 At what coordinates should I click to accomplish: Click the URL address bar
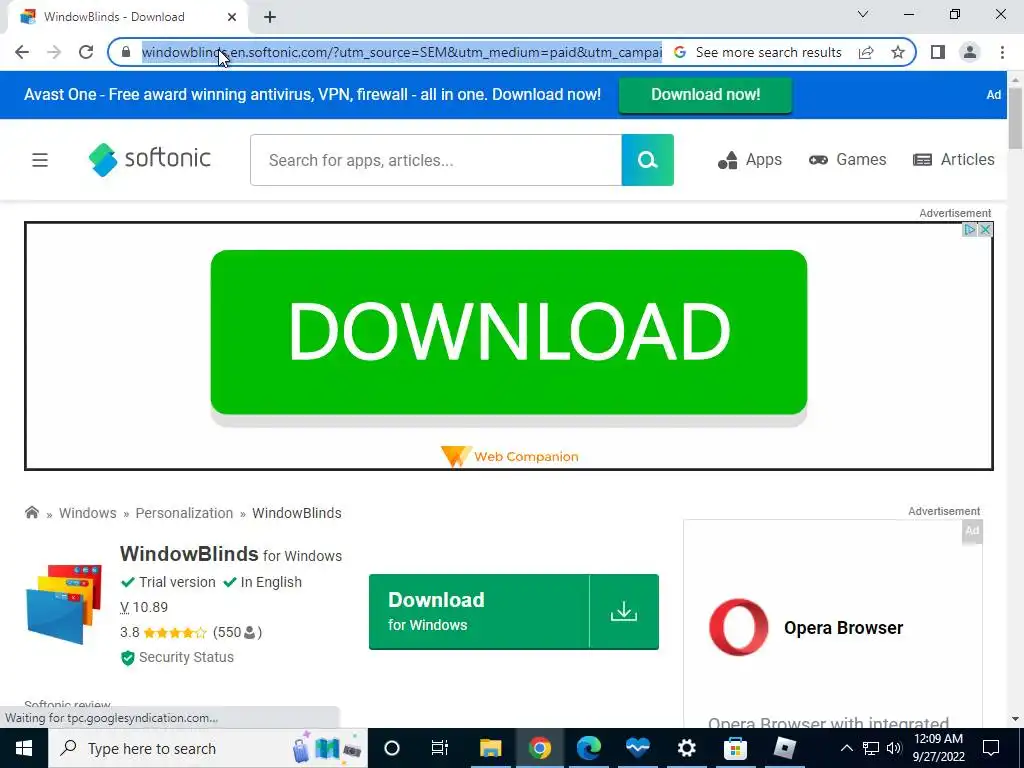[x=402, y=52]
